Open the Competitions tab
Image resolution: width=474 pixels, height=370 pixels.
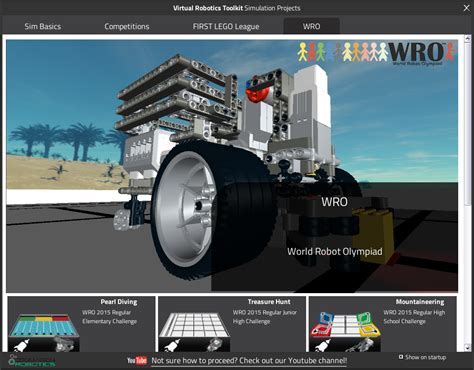(x=127, y=26)
